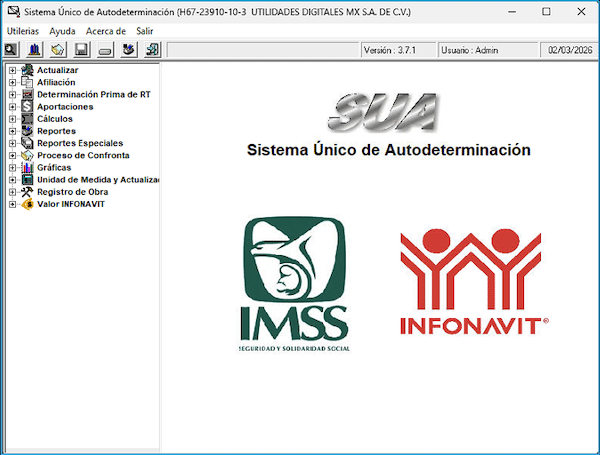Expand the Proceso de Confronta node
This screenshot has width=600, height=455.
pos(12,155)
